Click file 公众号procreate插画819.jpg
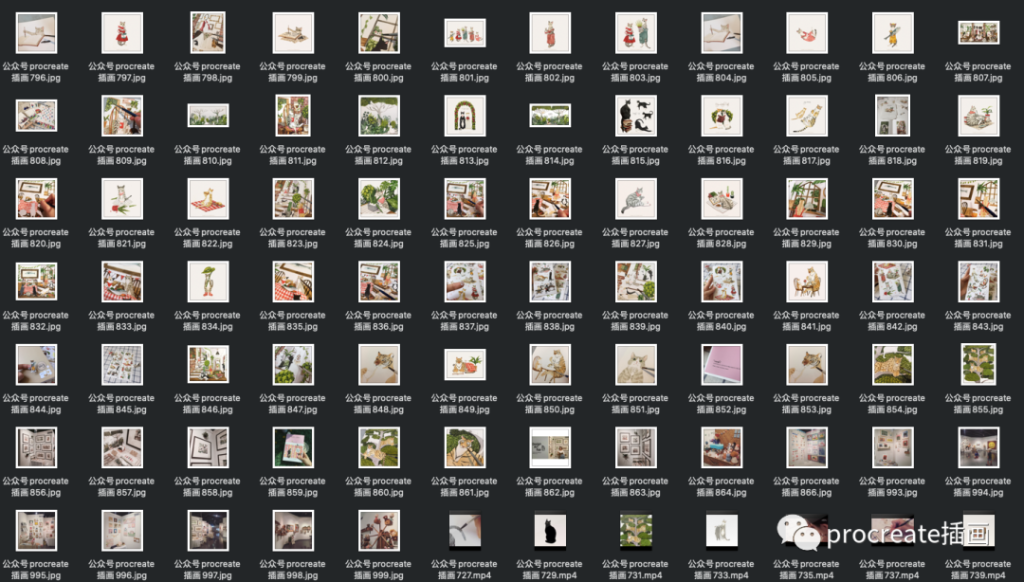Image resolution: width=1024 pixels, height=582 pixels. 979,115
